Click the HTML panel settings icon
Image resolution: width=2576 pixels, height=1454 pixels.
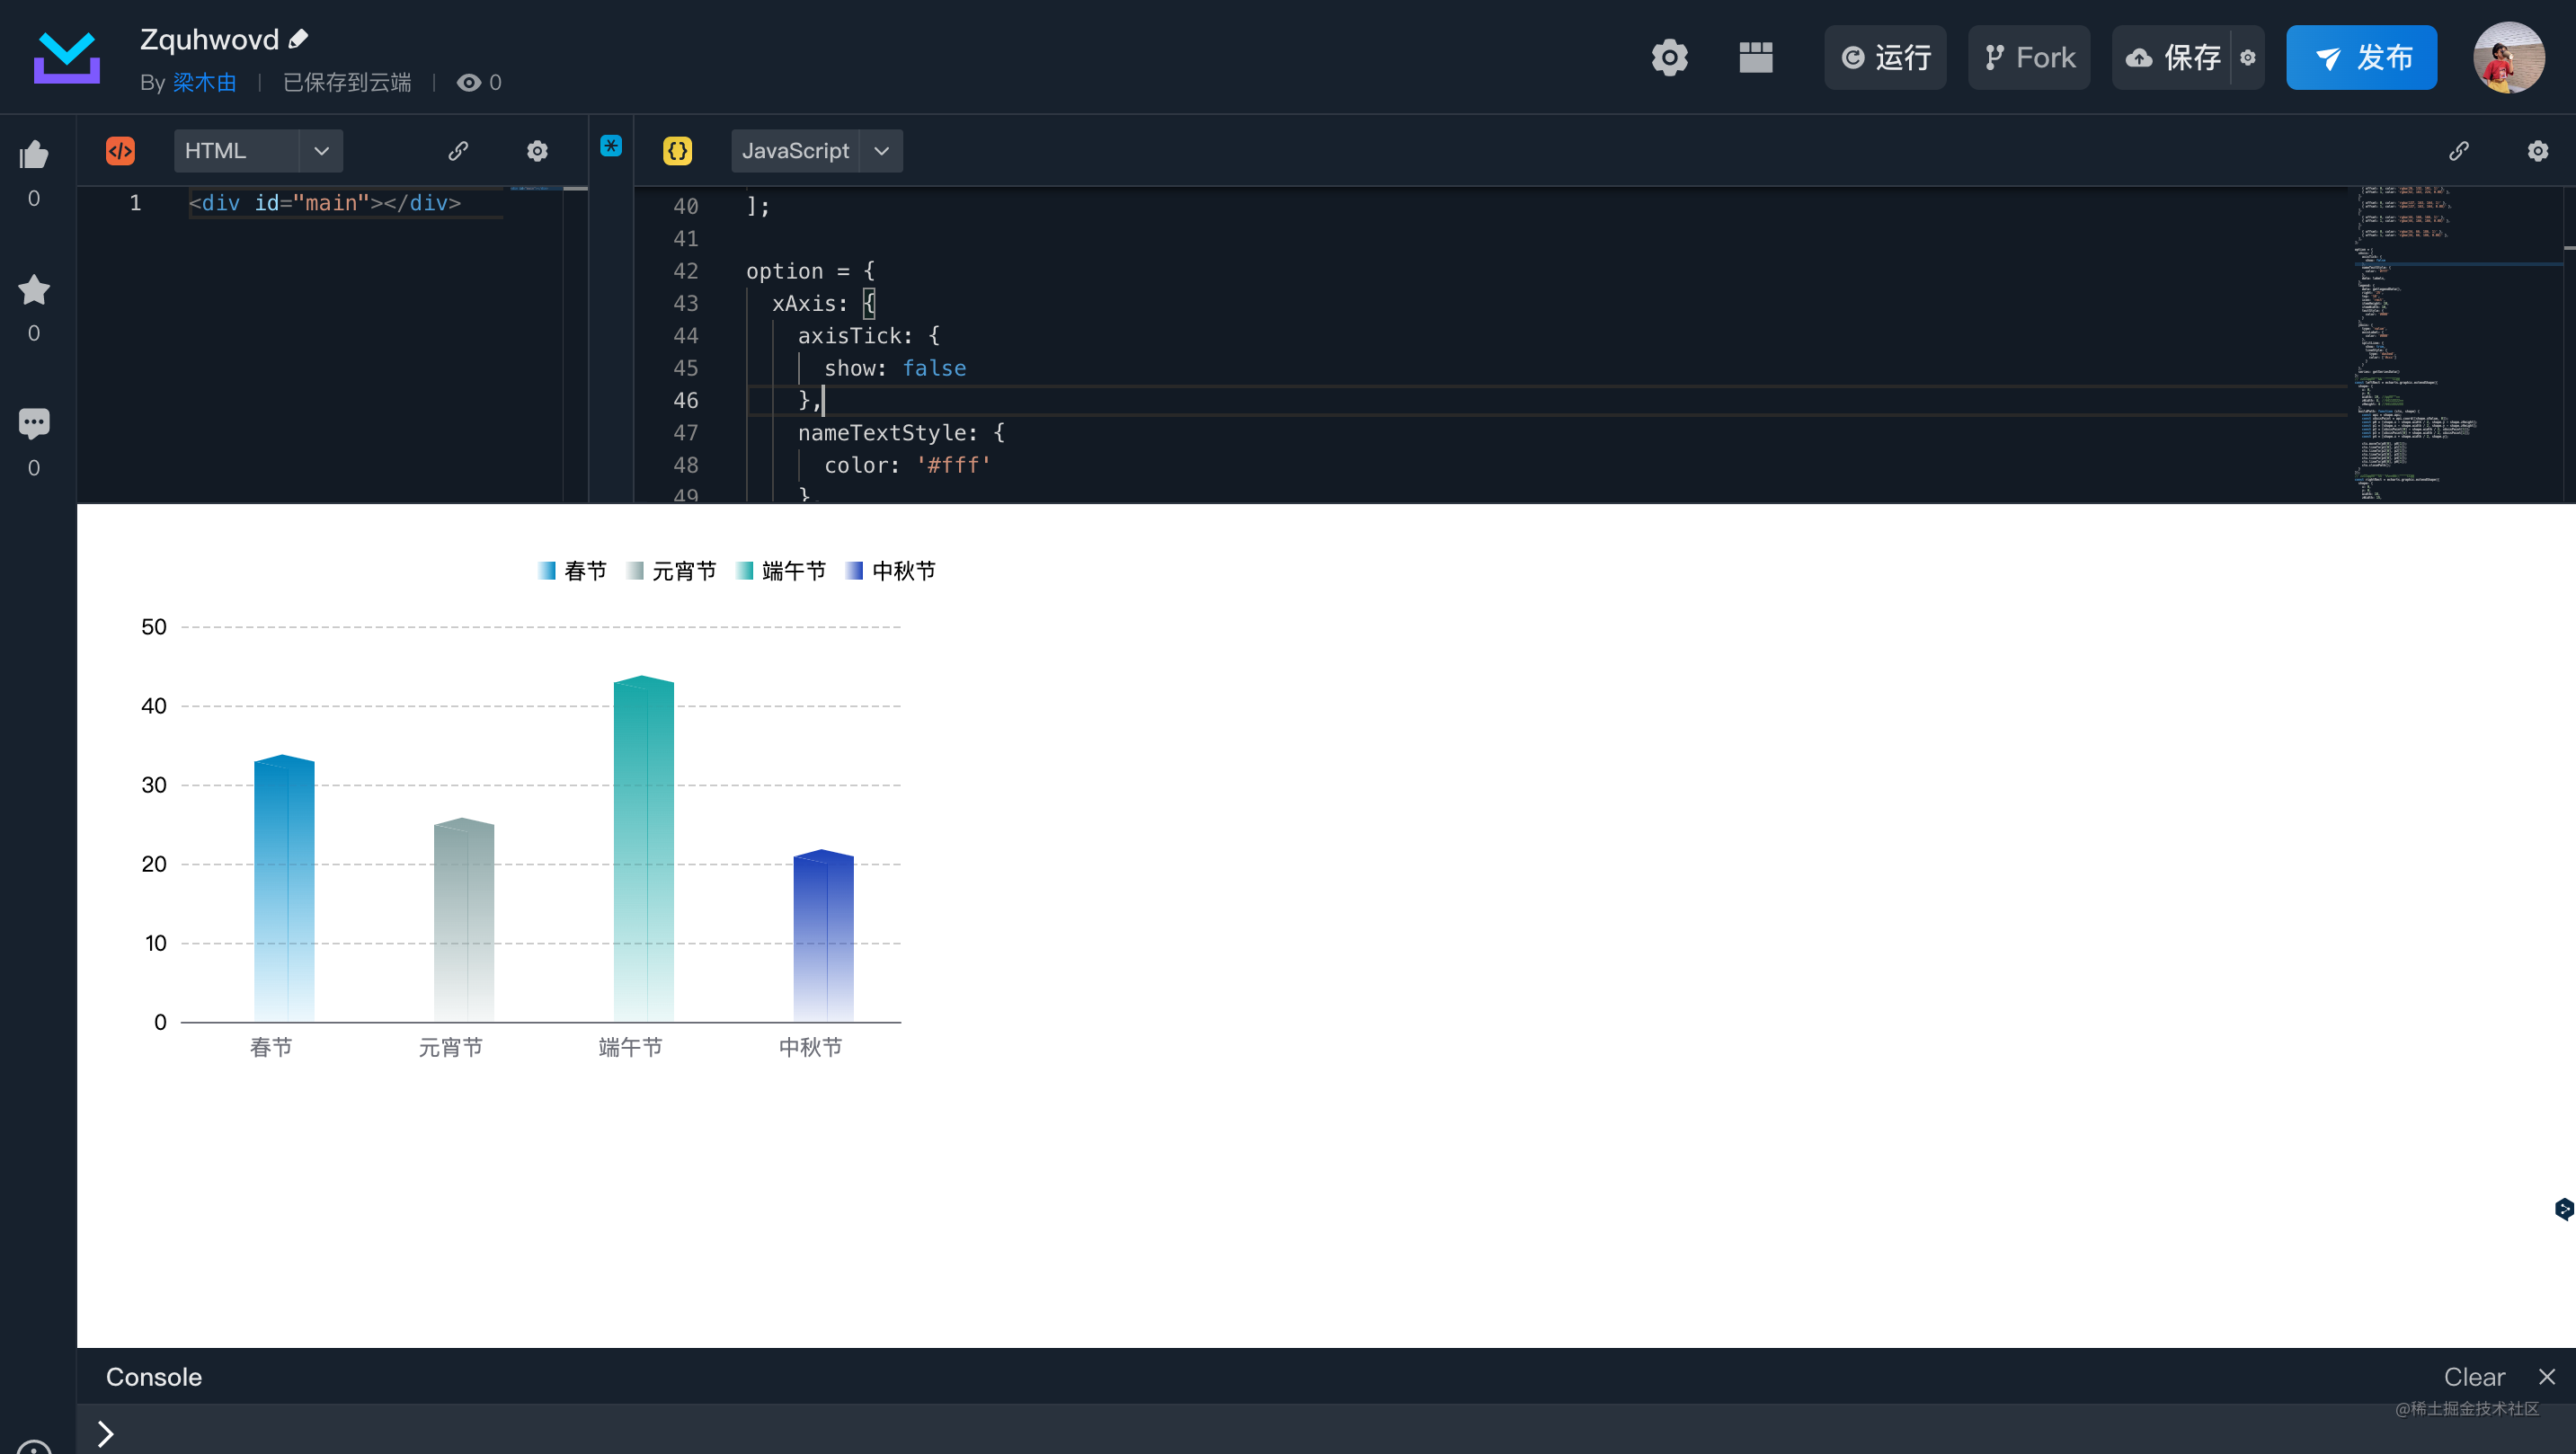coord(536,150)
